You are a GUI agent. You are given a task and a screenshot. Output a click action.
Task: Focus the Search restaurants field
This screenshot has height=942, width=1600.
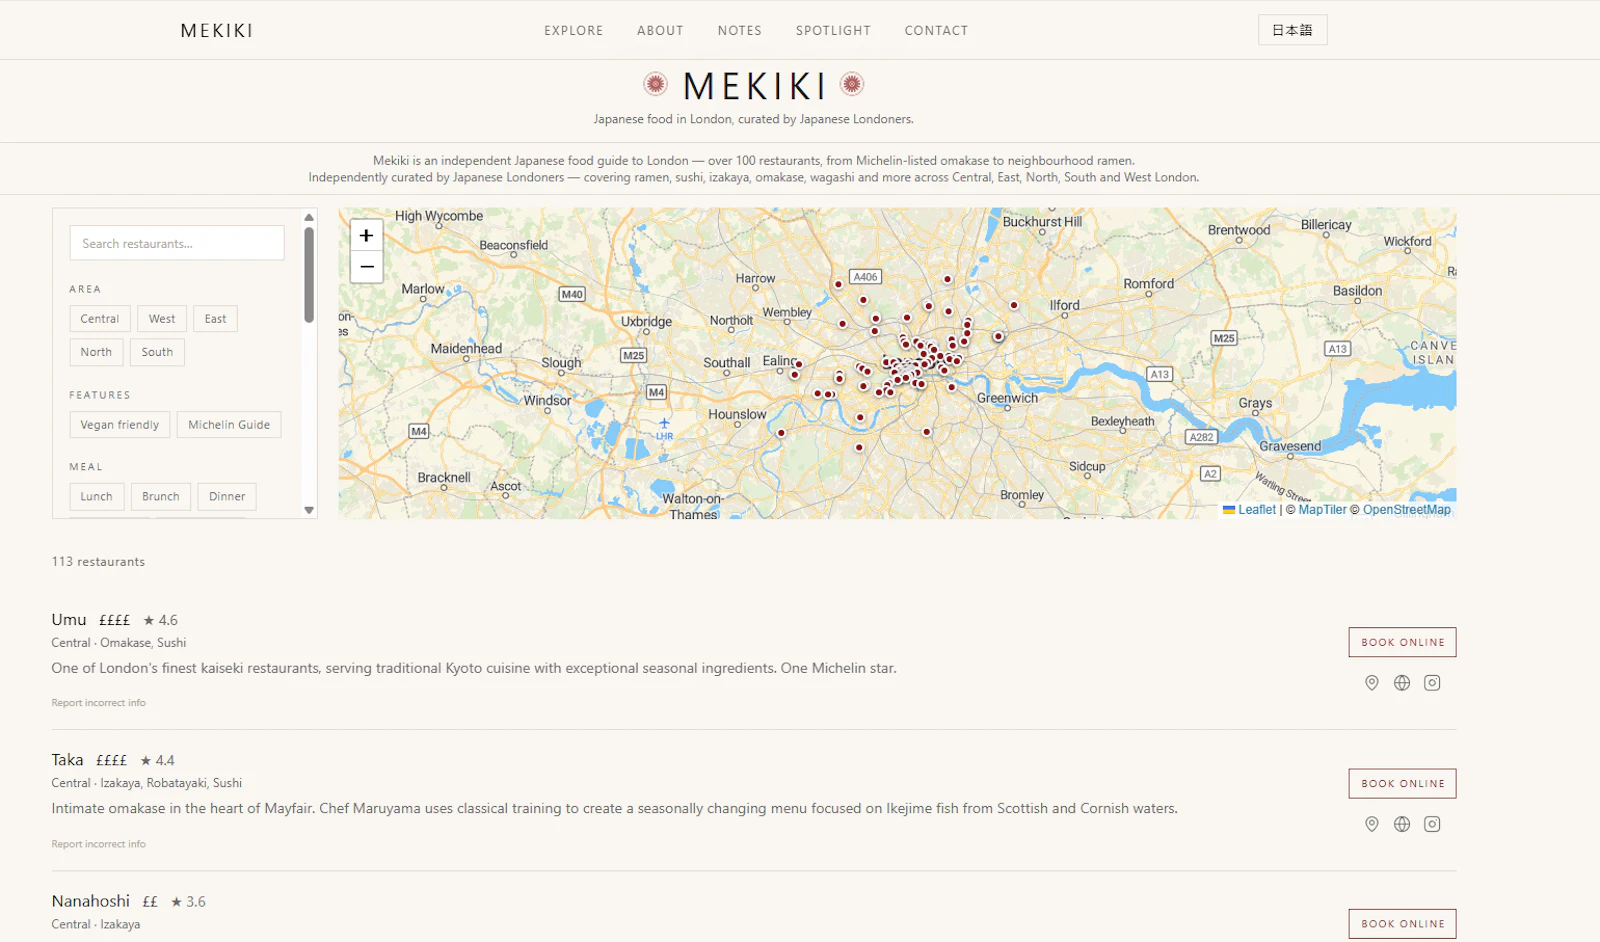177,243
